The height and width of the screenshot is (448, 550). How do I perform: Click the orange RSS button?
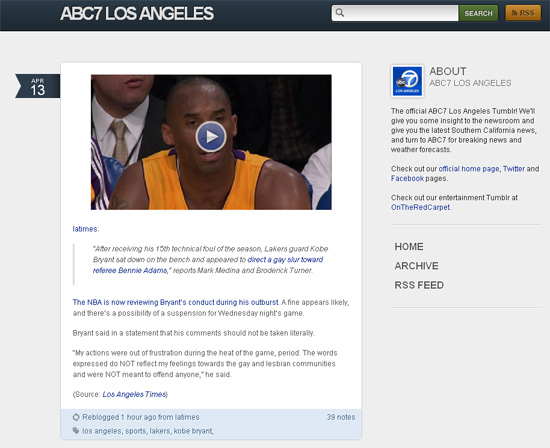coord(523,13)
